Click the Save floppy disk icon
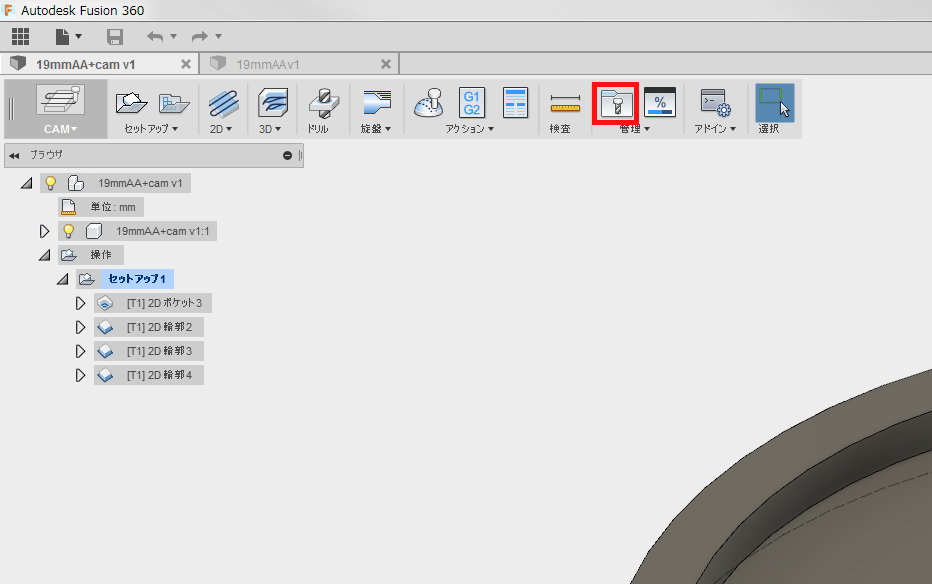 tap(115, 37)
